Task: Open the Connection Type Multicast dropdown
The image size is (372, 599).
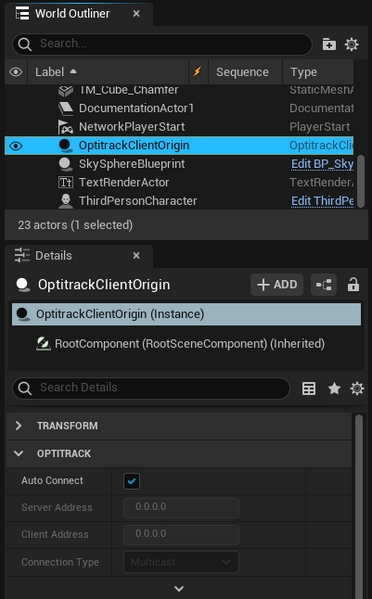Action: tap(181, 562)
